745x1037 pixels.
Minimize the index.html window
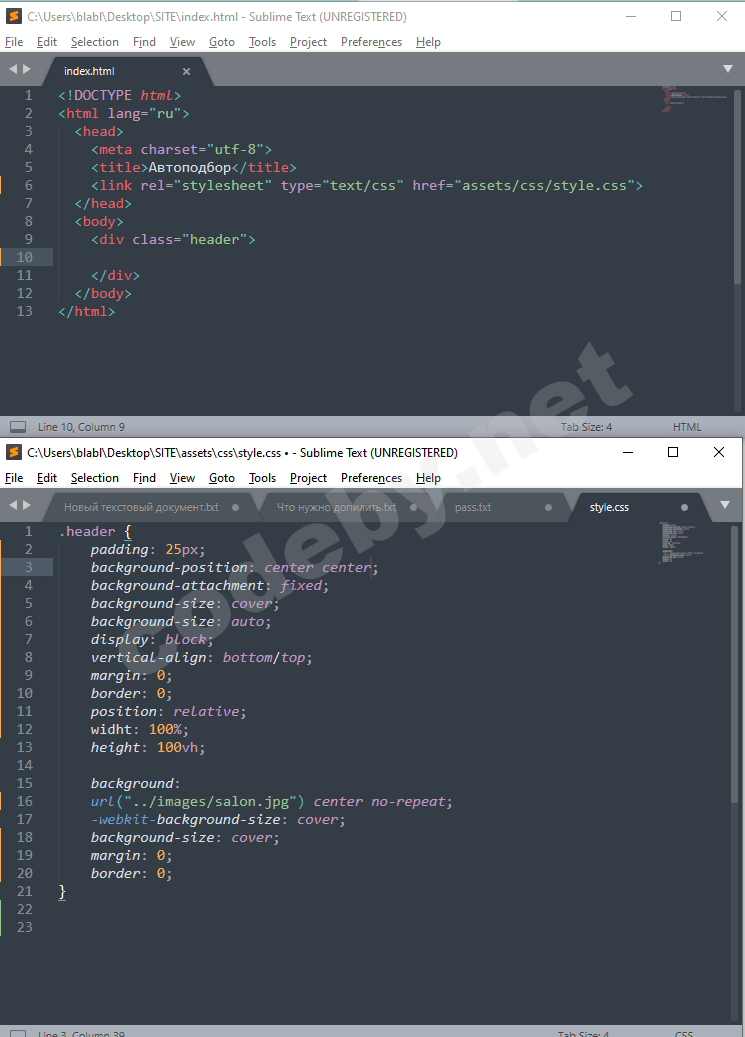[x=631, y=17]
